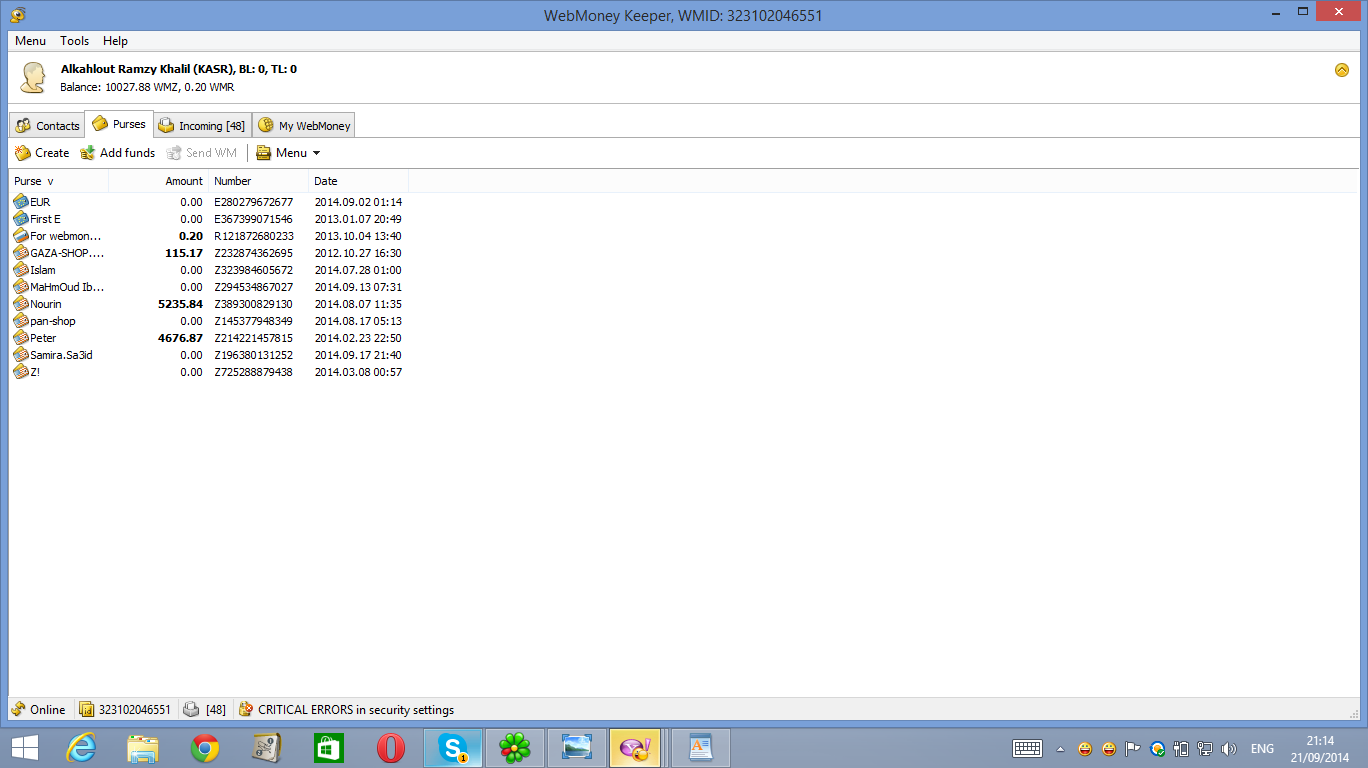Sort by the Date column header

tap(358, 181)
